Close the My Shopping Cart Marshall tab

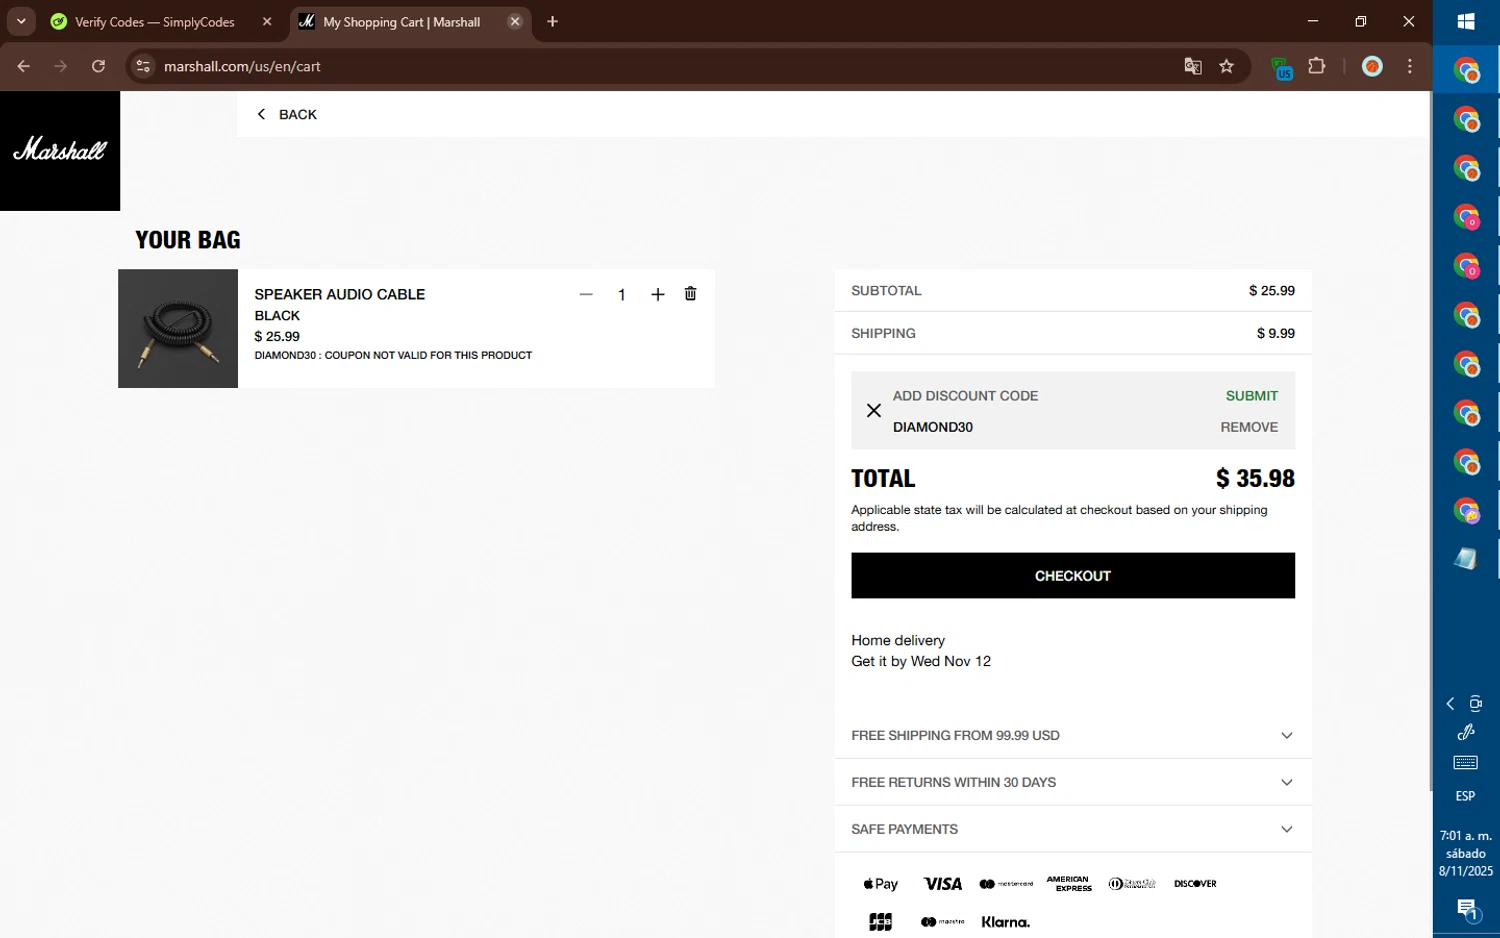coord(515,21)
